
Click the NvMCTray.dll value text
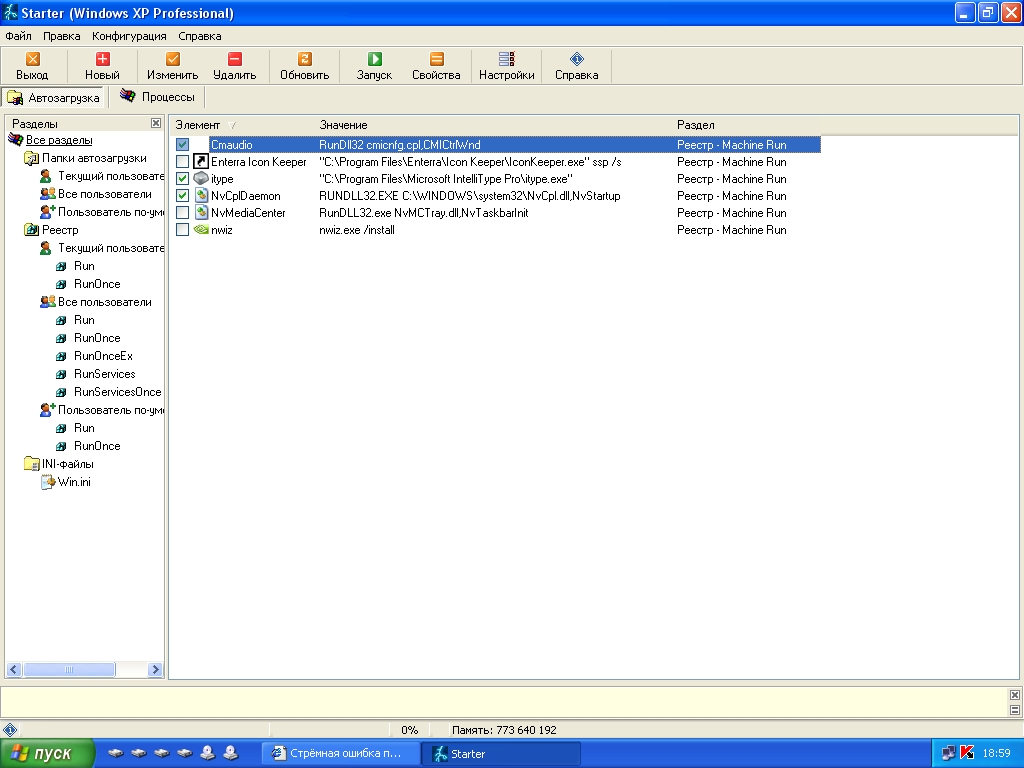(423, 213)
